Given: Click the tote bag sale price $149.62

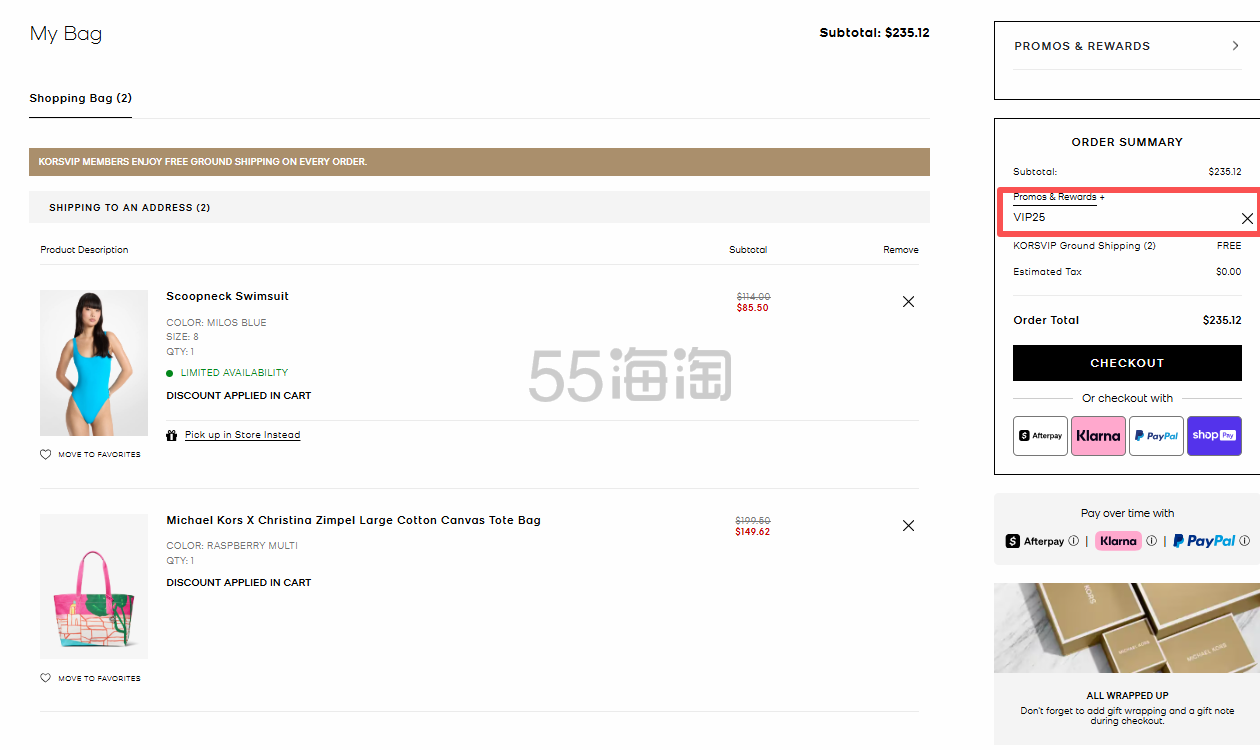Looking at the screenshot, I should (x=753, y=532).
